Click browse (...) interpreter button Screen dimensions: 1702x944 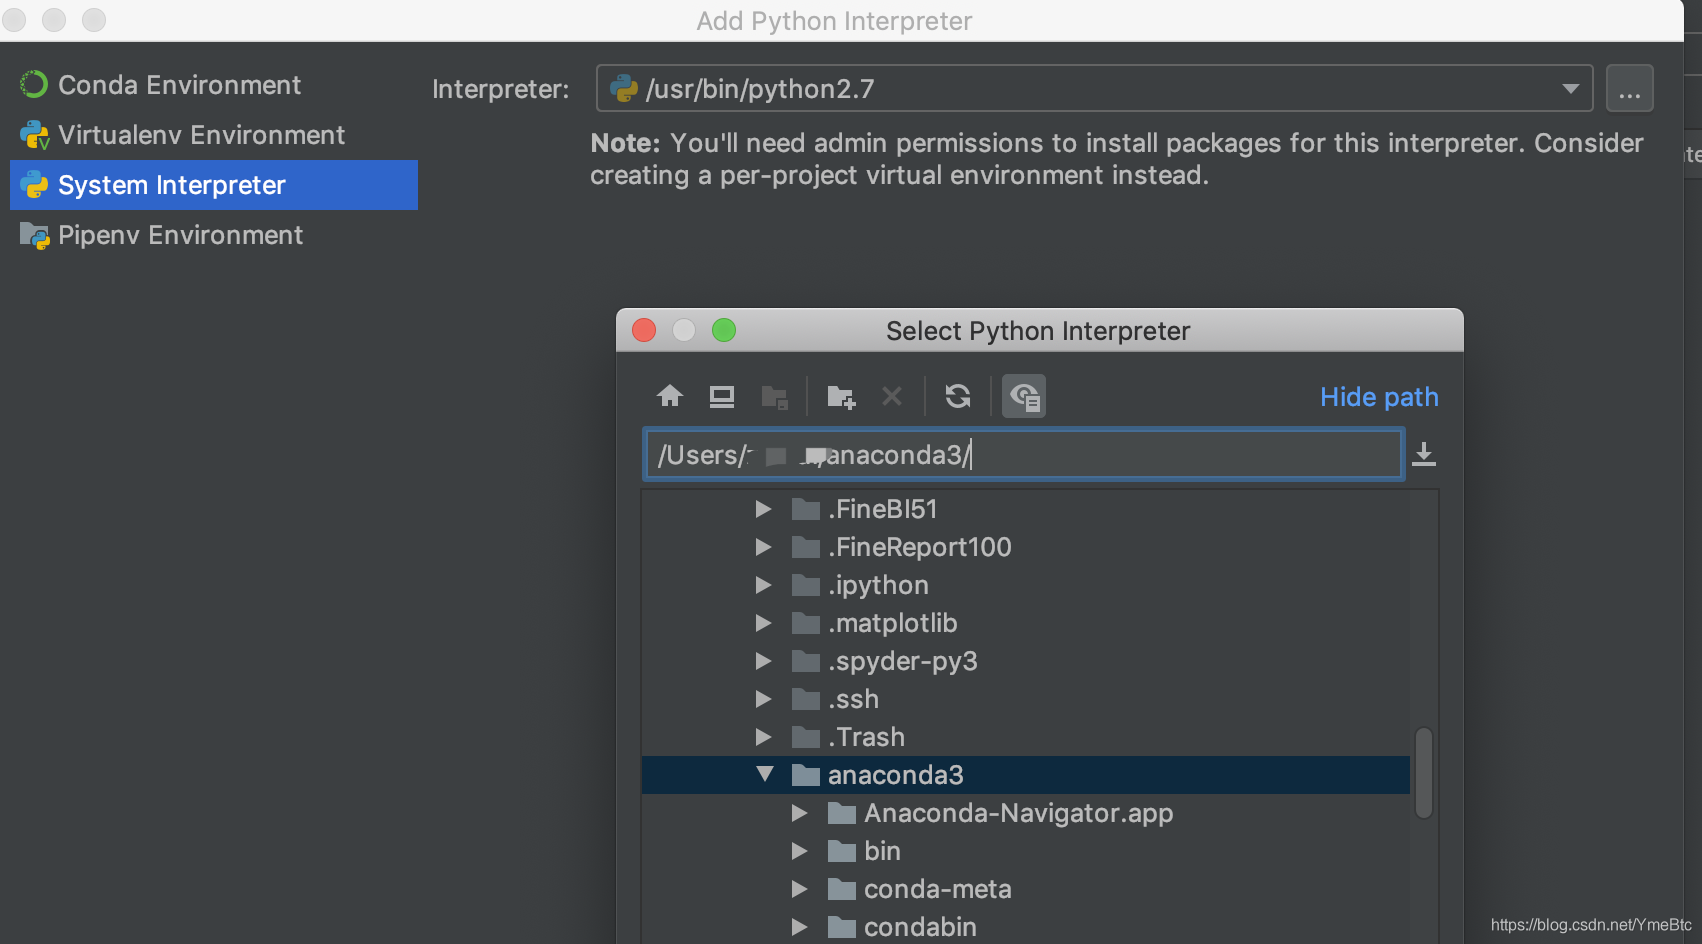1630,89
